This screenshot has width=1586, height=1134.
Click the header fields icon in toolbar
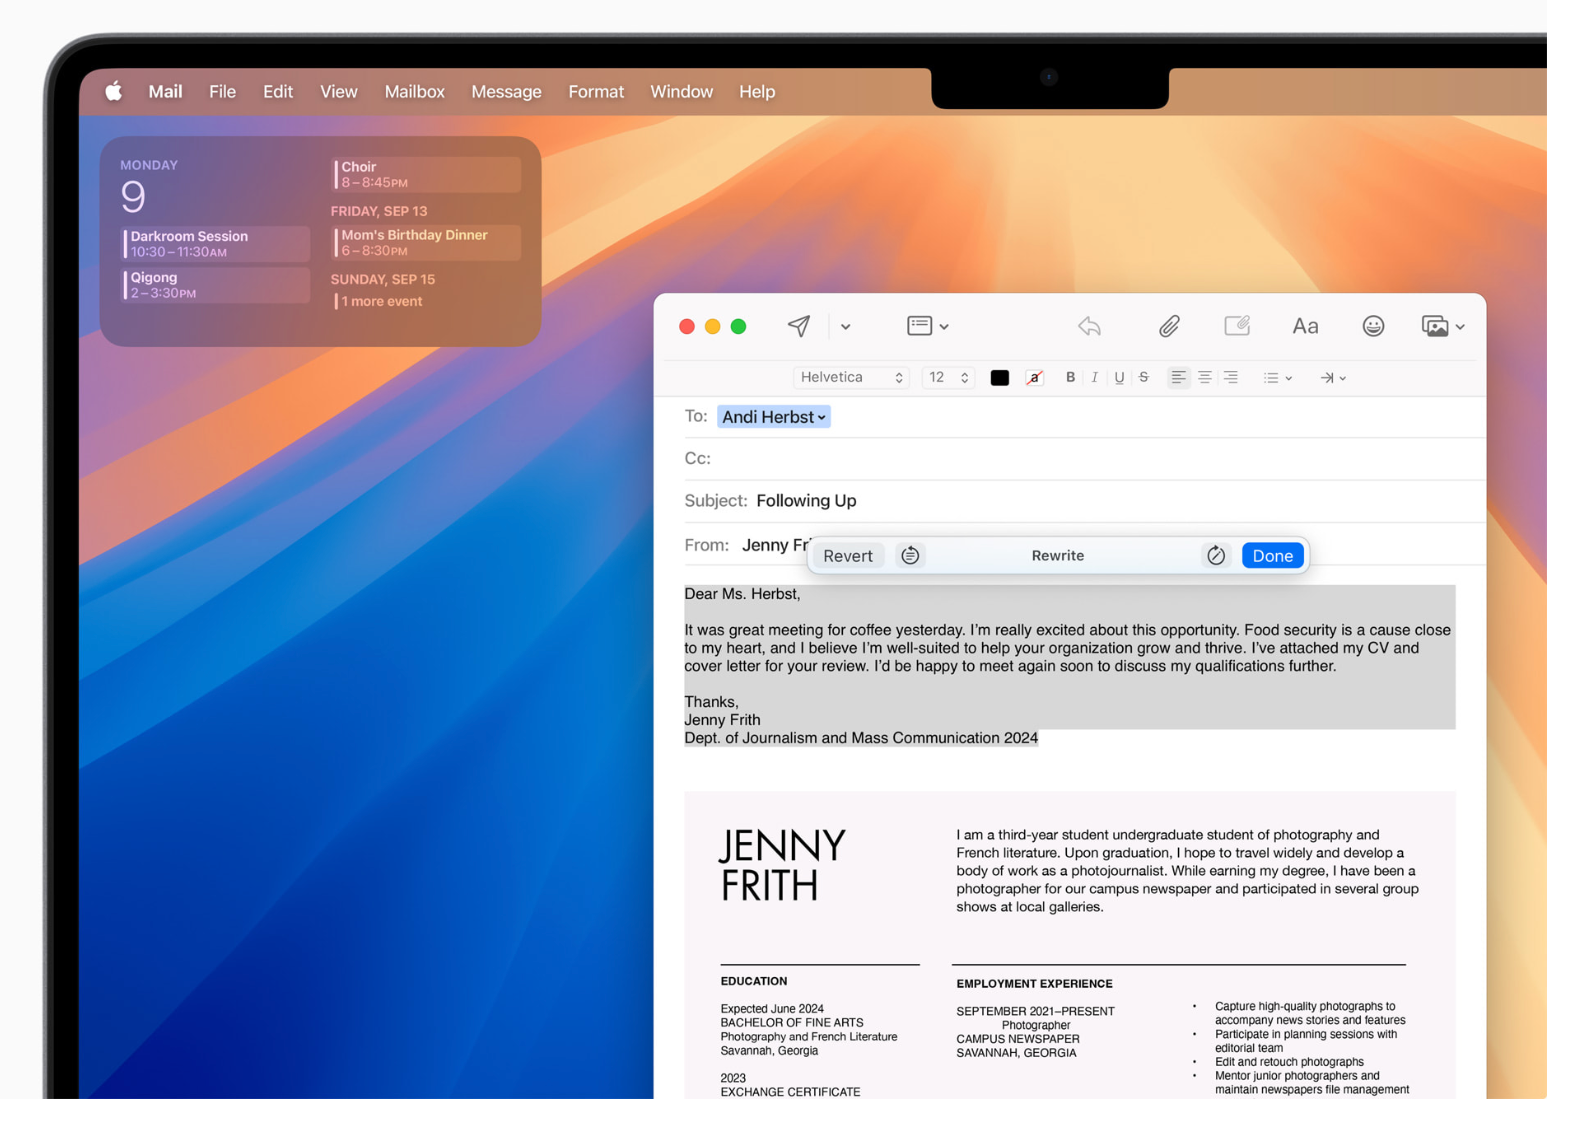point(919,326)
